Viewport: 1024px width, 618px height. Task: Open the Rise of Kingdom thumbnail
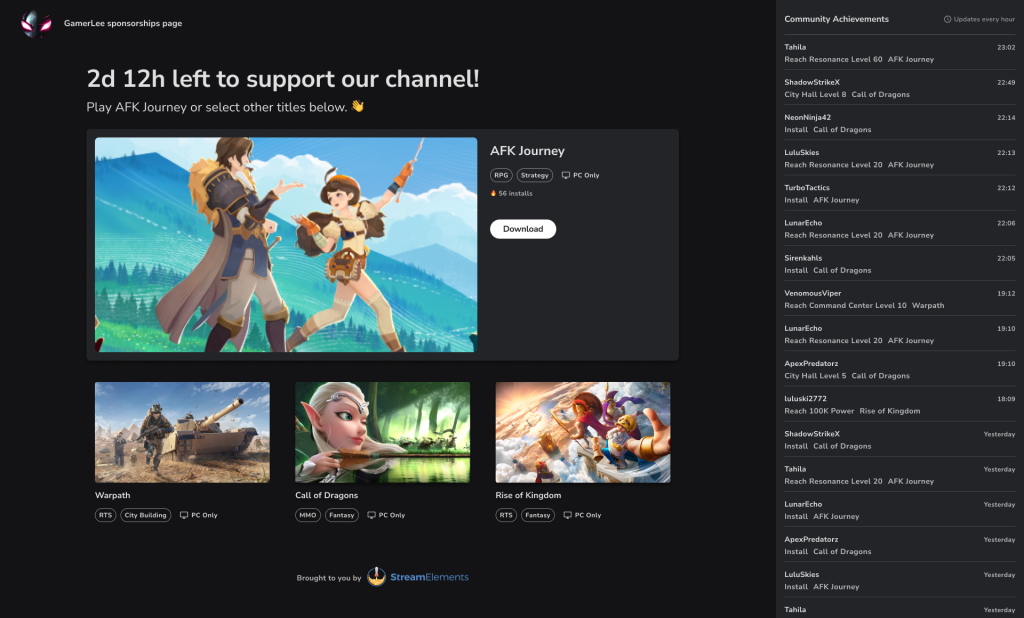coord(582,432)
